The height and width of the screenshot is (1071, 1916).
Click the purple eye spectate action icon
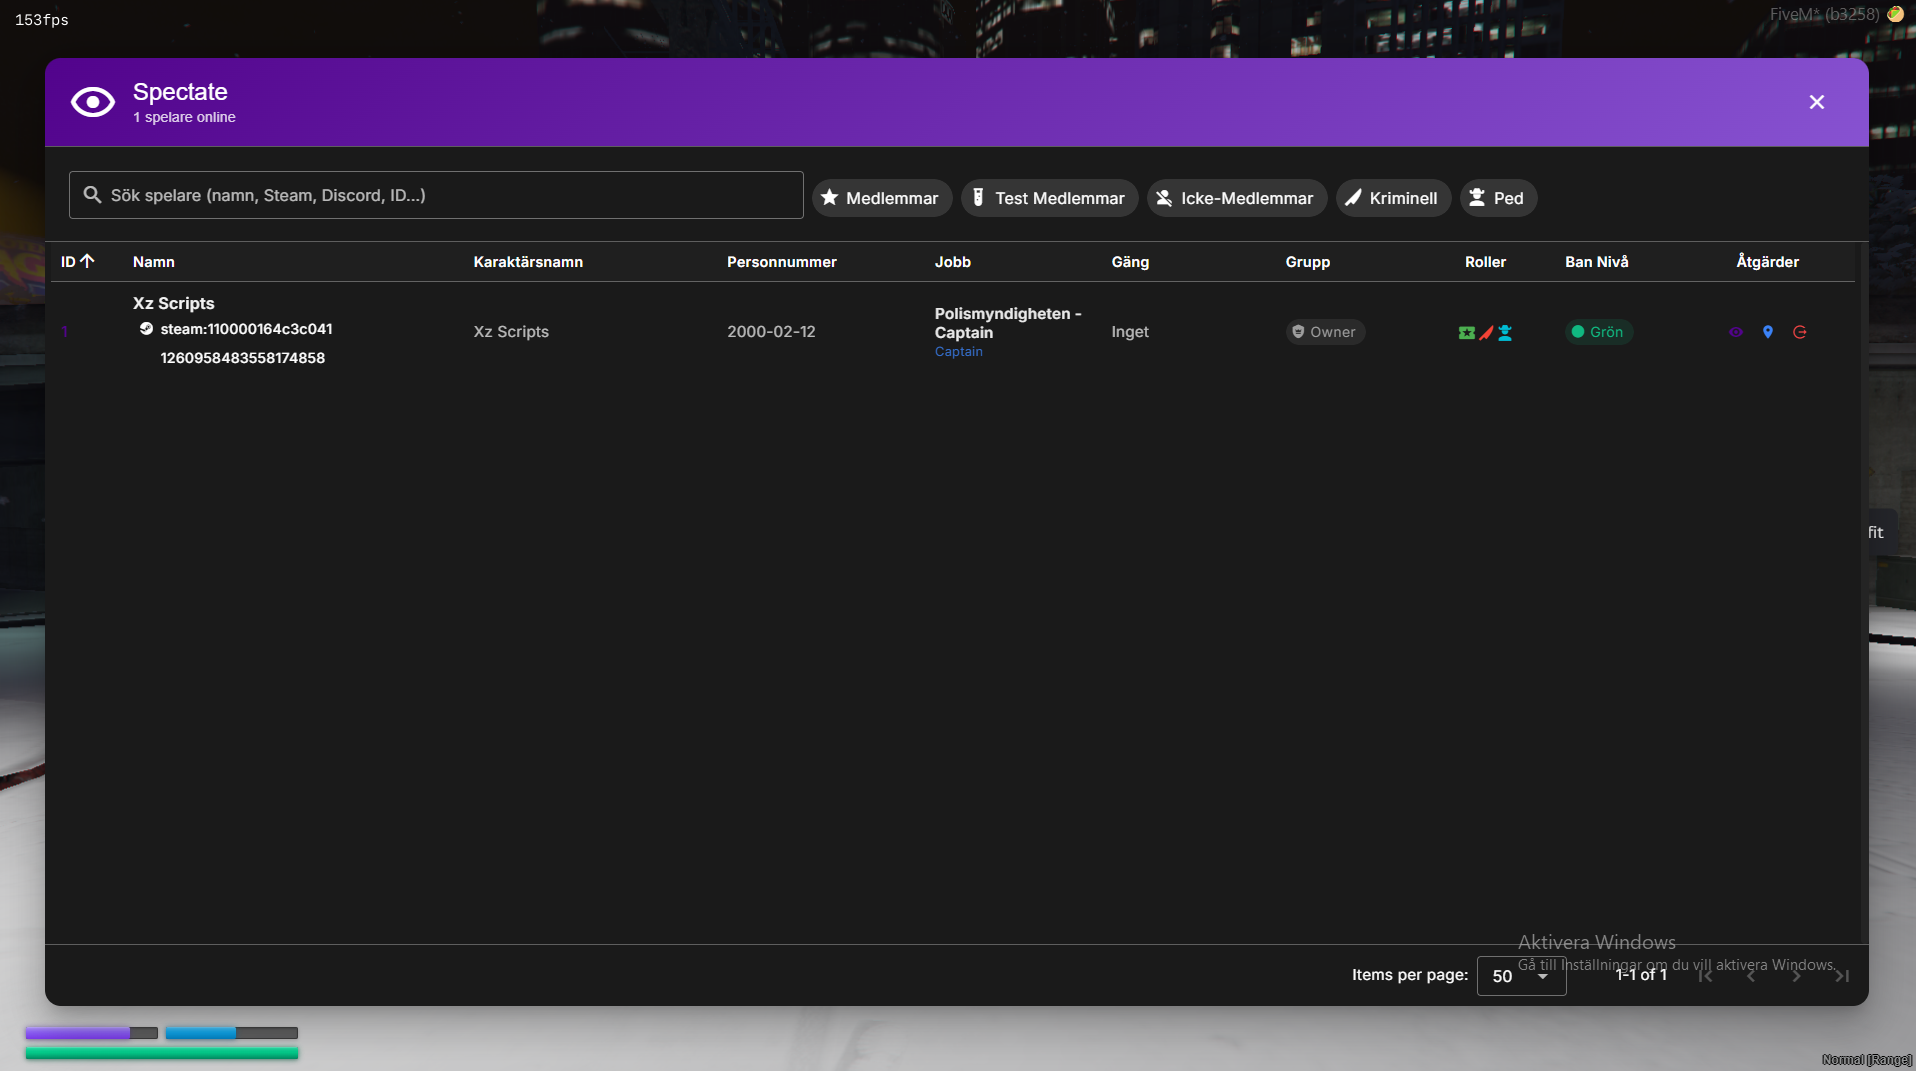click(1736, 332)
